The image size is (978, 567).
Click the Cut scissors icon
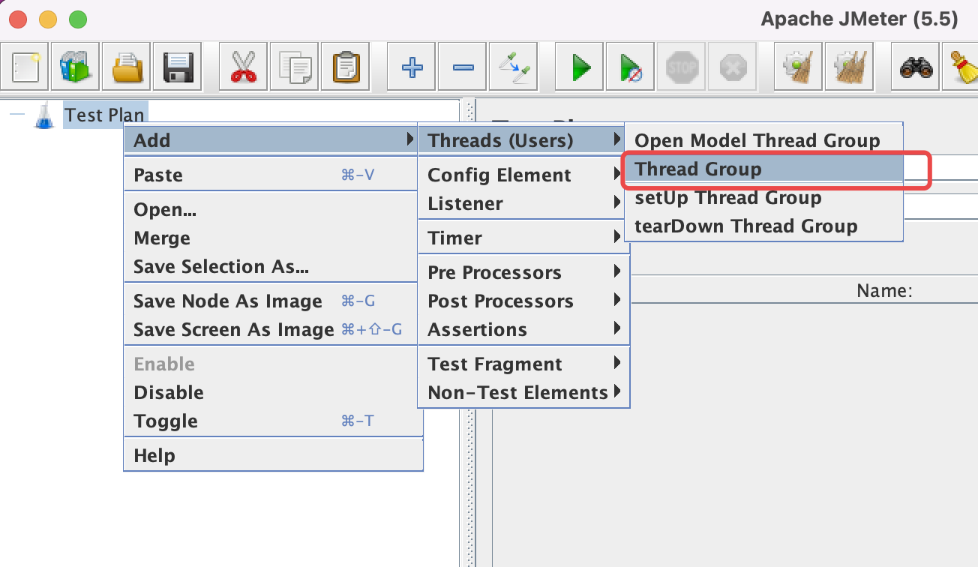(243, 68)
